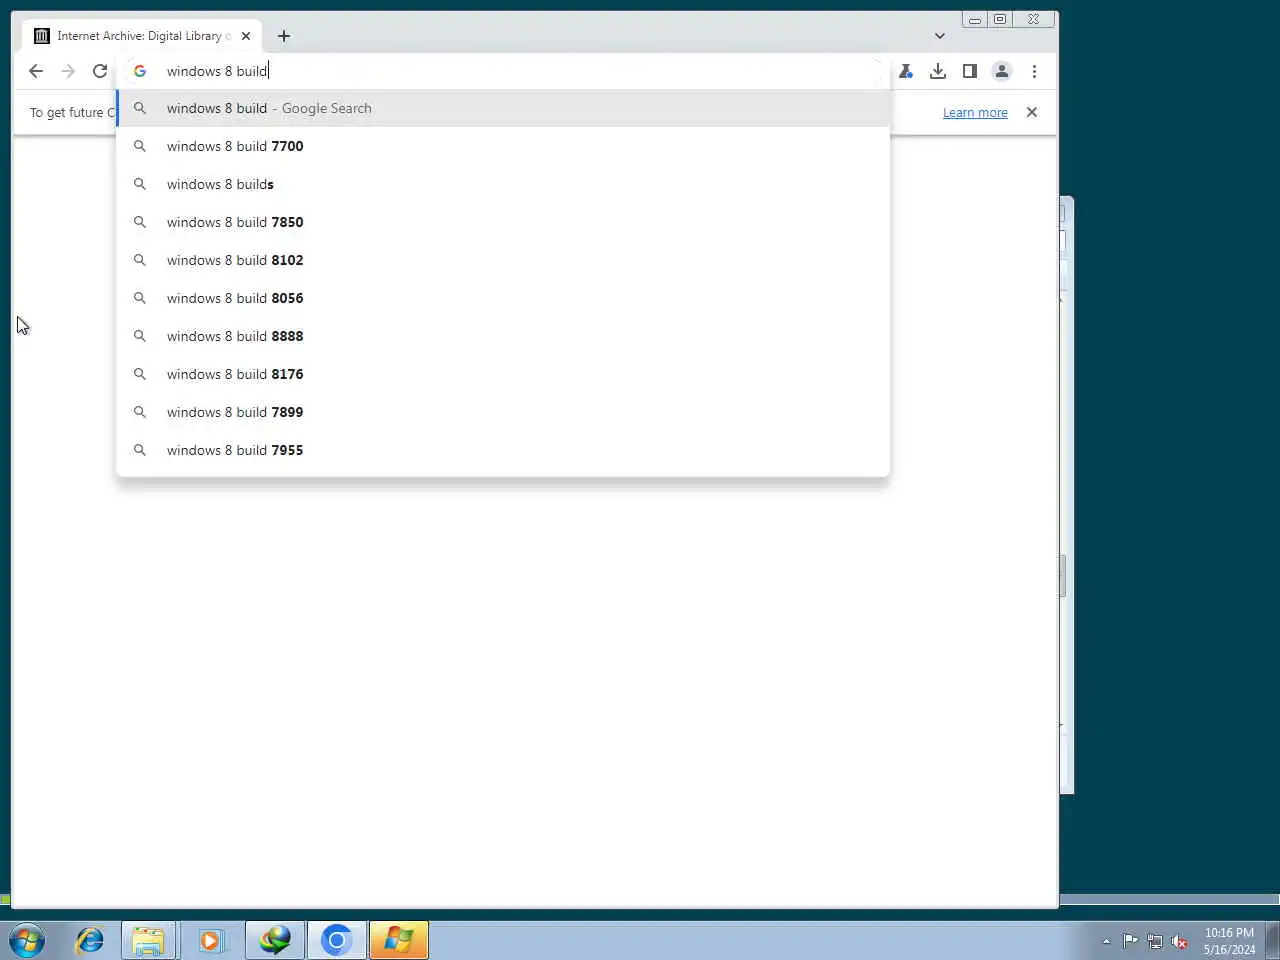Restore down the Chrome window
This screenshot has width=1280, height=960.
1000,19
